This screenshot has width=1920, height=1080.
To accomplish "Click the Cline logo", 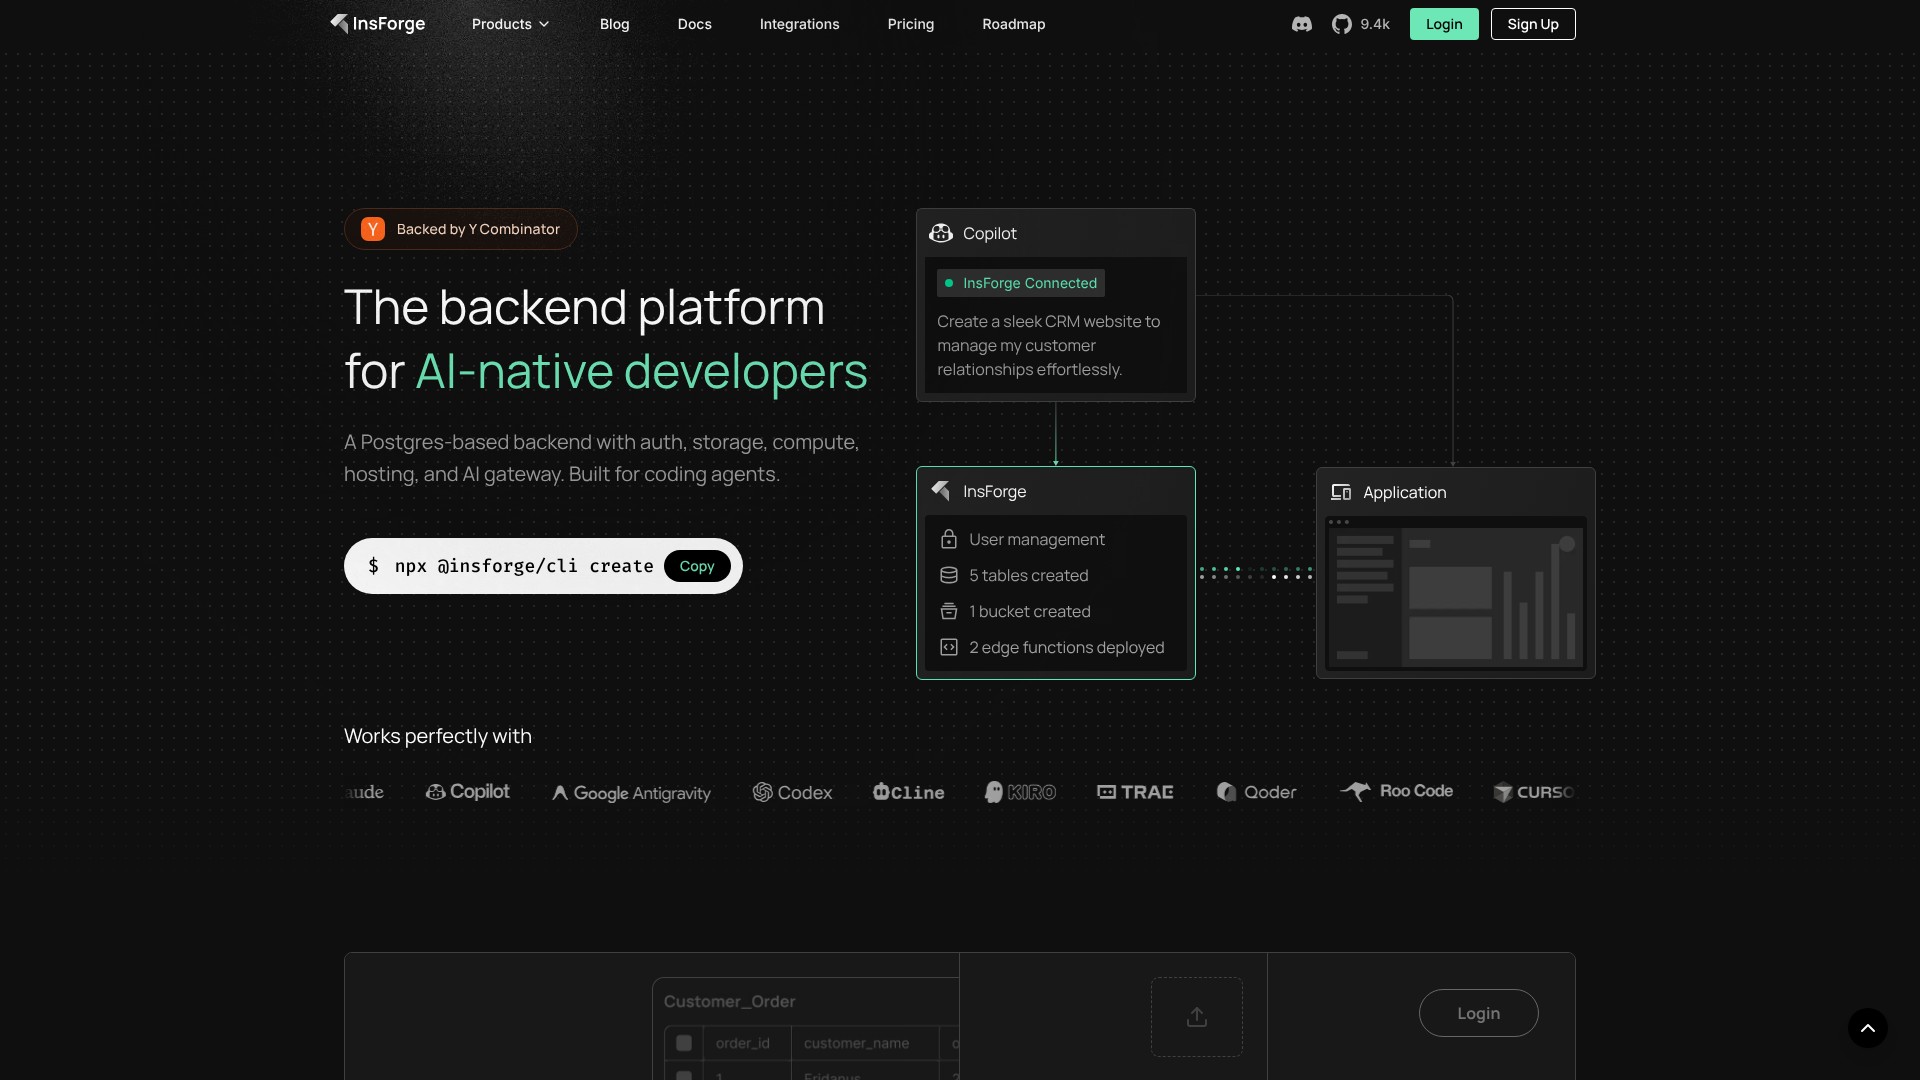I will [908, 792].
